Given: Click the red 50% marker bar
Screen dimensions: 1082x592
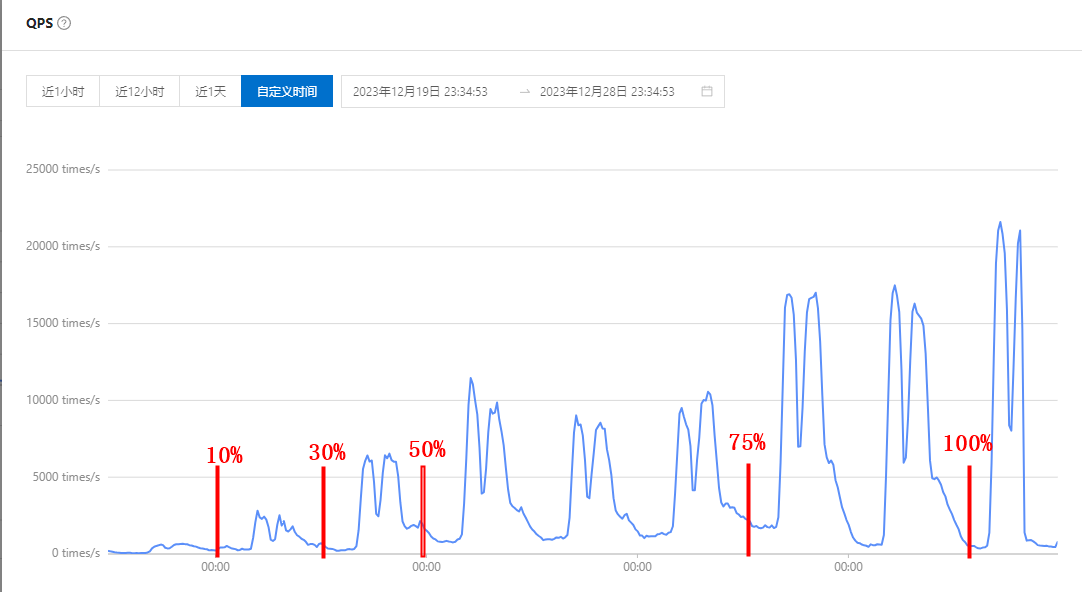Looking at the screenshot, I should (423, 510).
